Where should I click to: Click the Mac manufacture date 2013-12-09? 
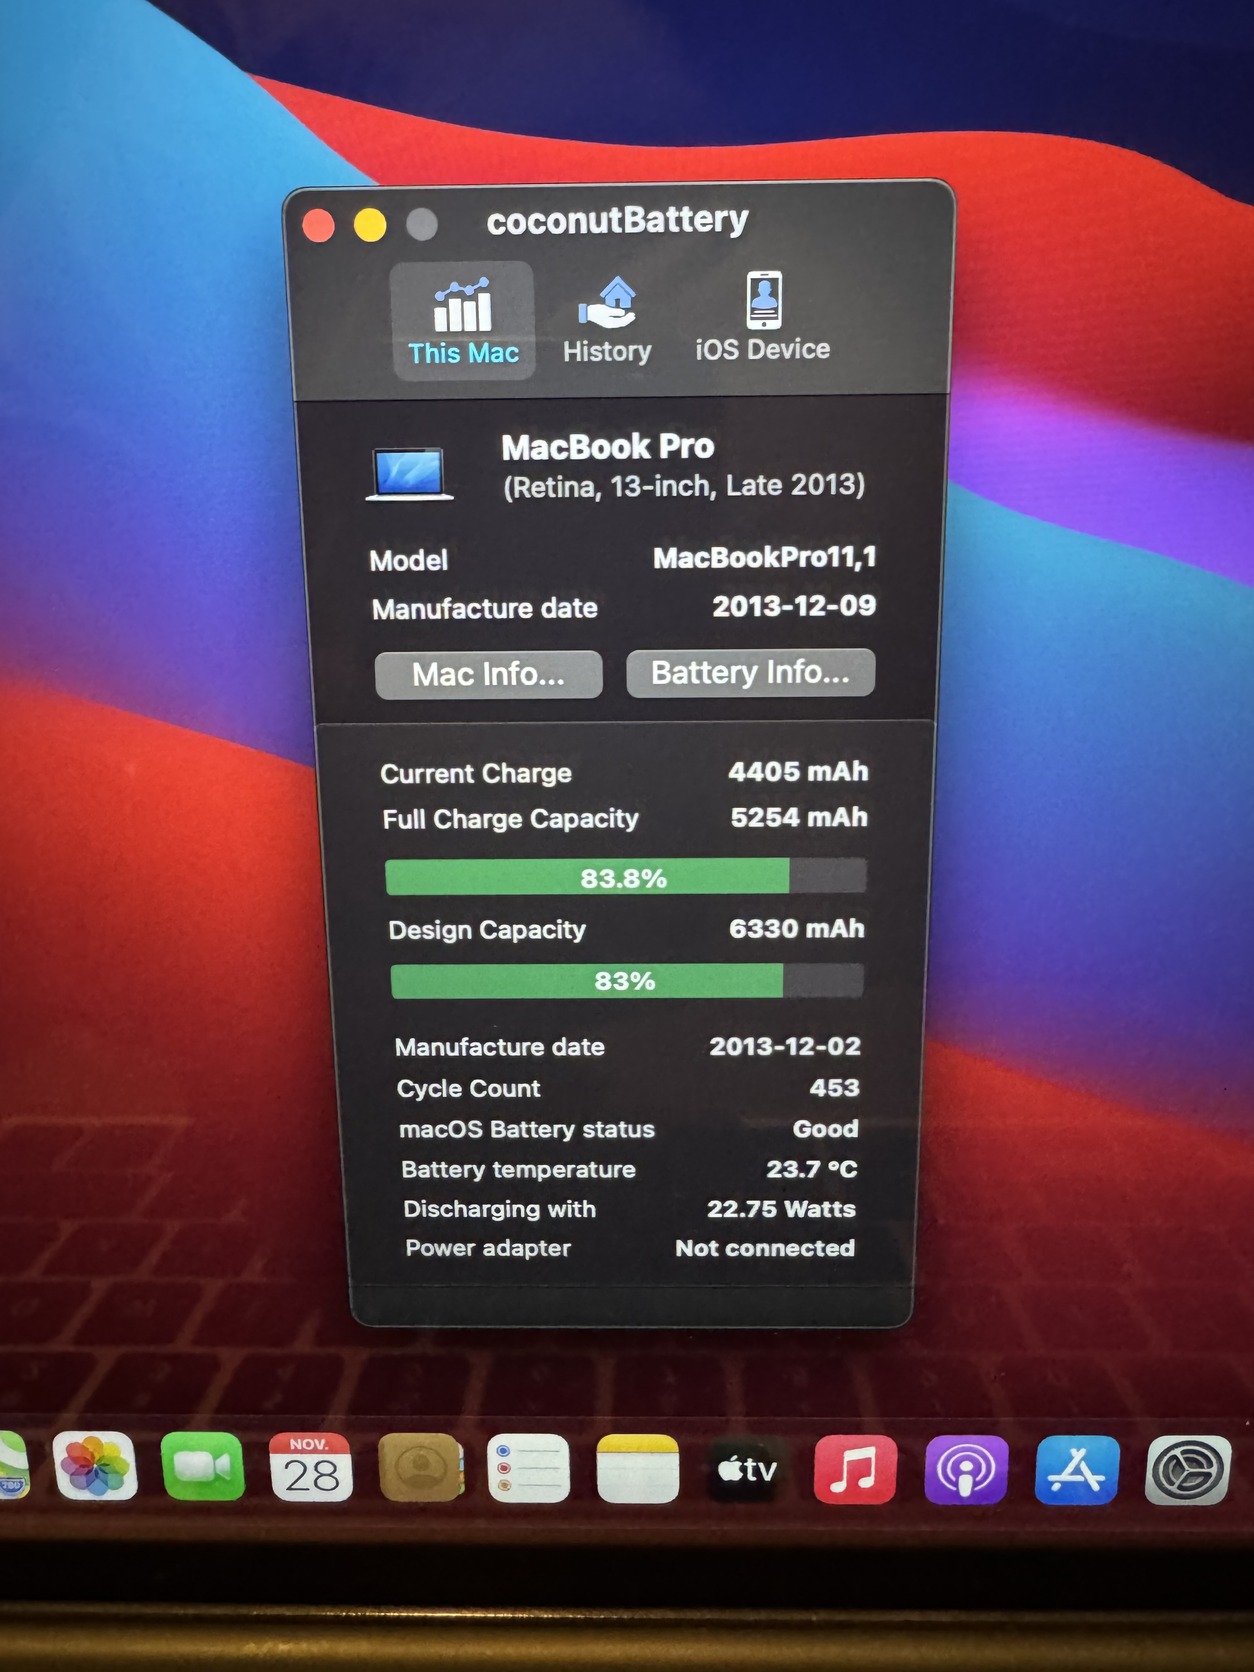point(794,606)
